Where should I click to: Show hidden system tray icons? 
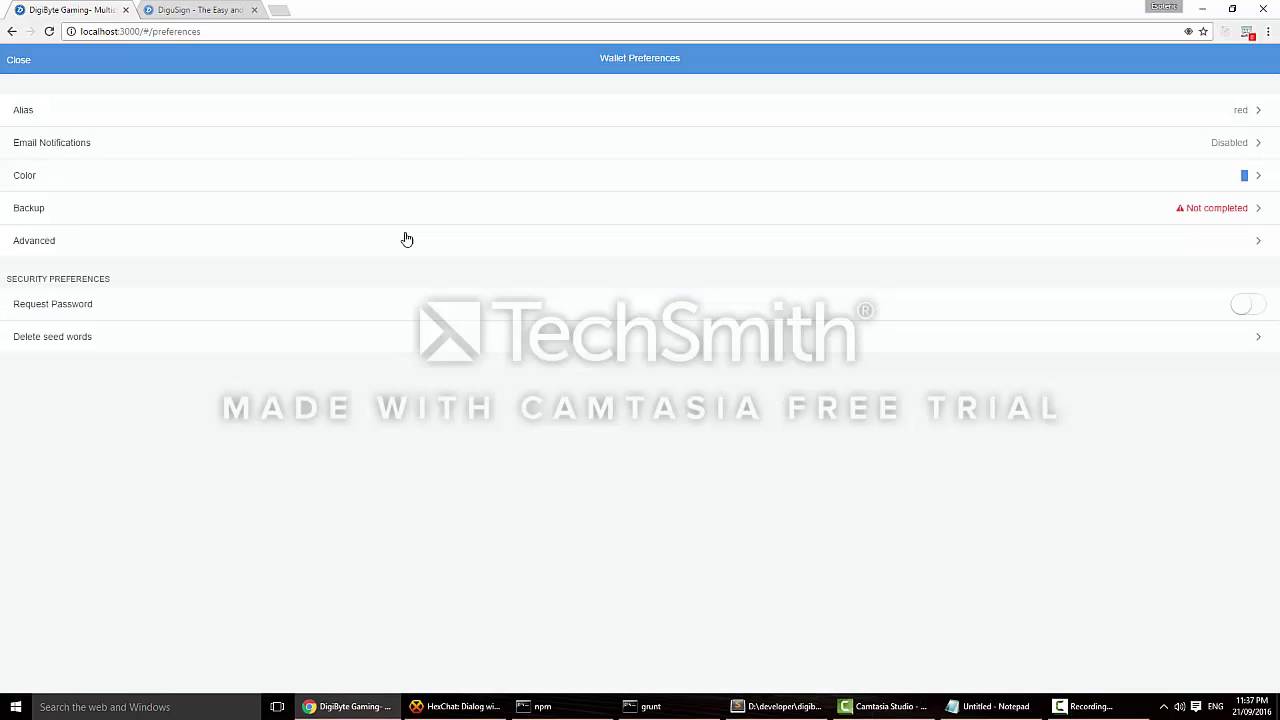[1163, 706]
